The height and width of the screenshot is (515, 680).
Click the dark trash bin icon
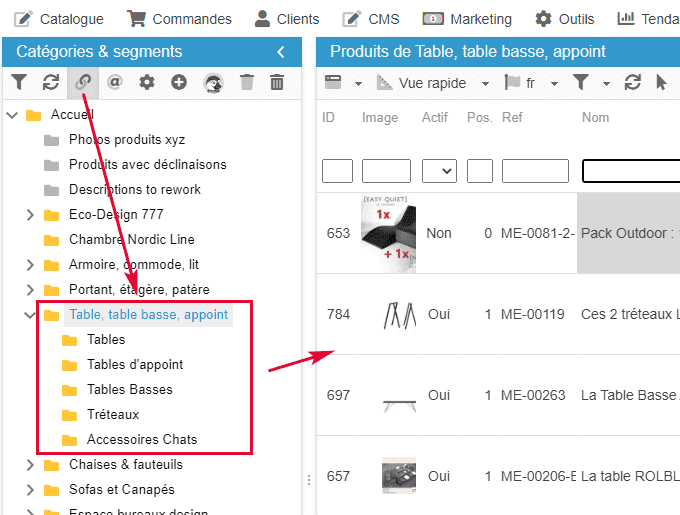tap(277, 83)
